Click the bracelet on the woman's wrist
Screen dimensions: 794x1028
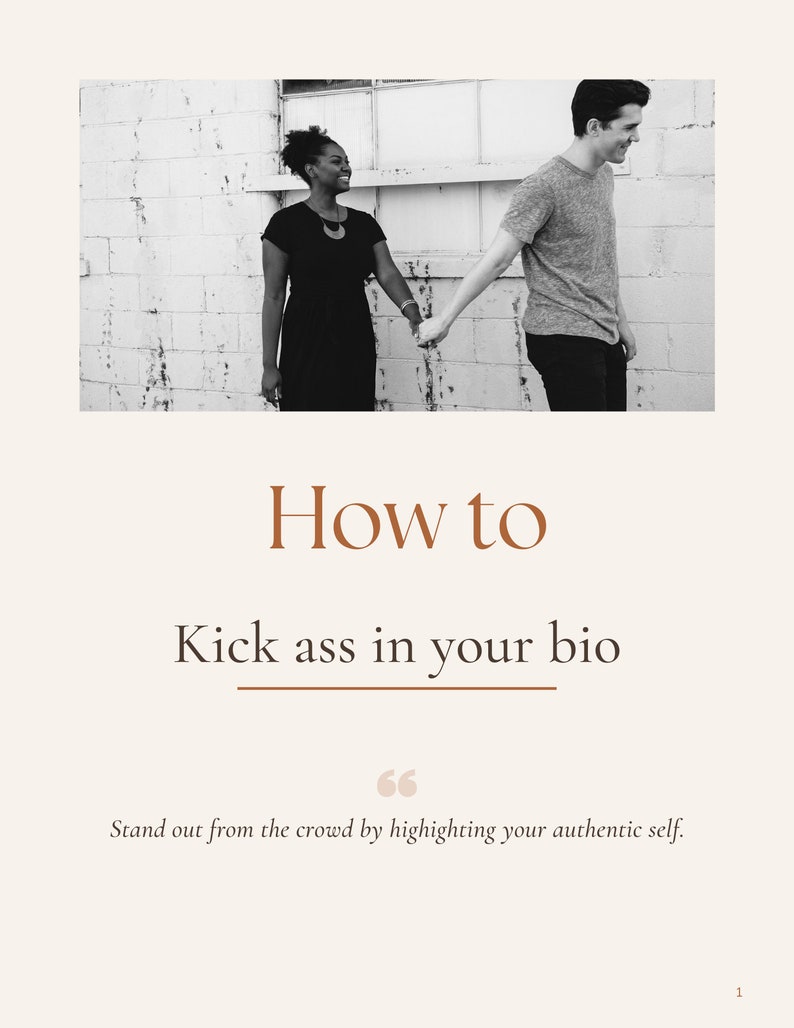408,305
